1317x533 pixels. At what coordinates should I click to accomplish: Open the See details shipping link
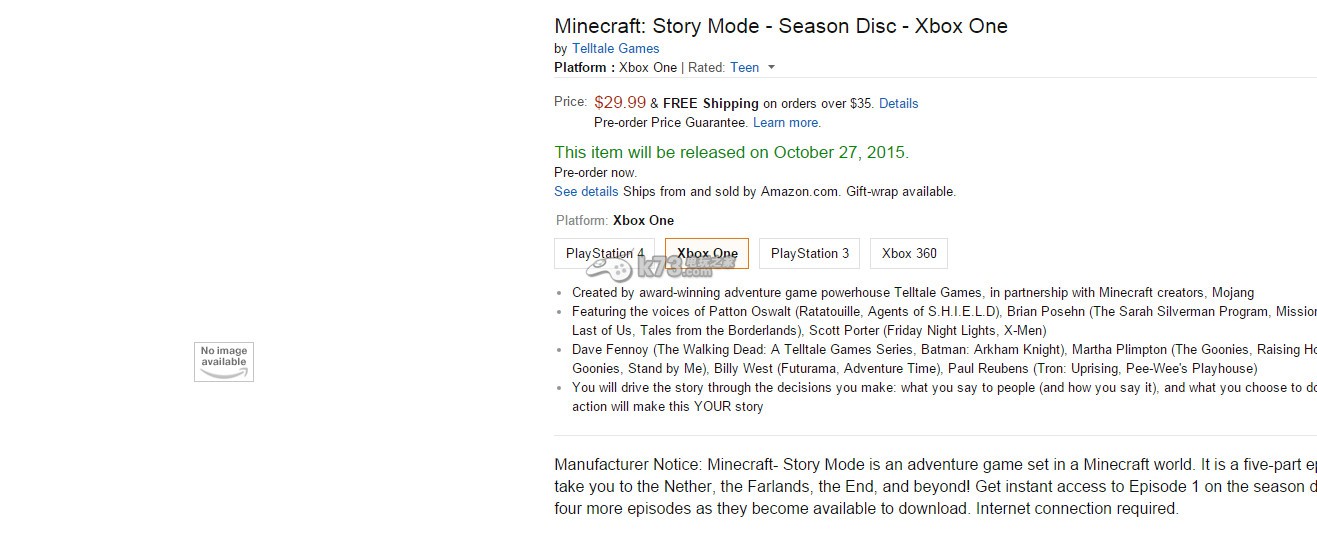coord(586,191)
